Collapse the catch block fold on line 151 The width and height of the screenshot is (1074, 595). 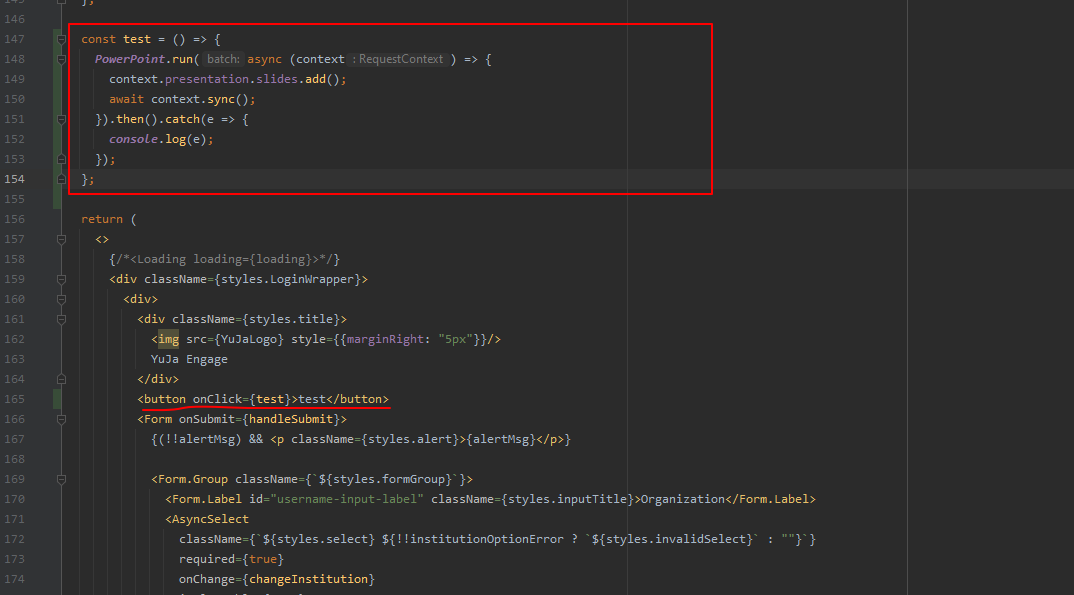61,119
